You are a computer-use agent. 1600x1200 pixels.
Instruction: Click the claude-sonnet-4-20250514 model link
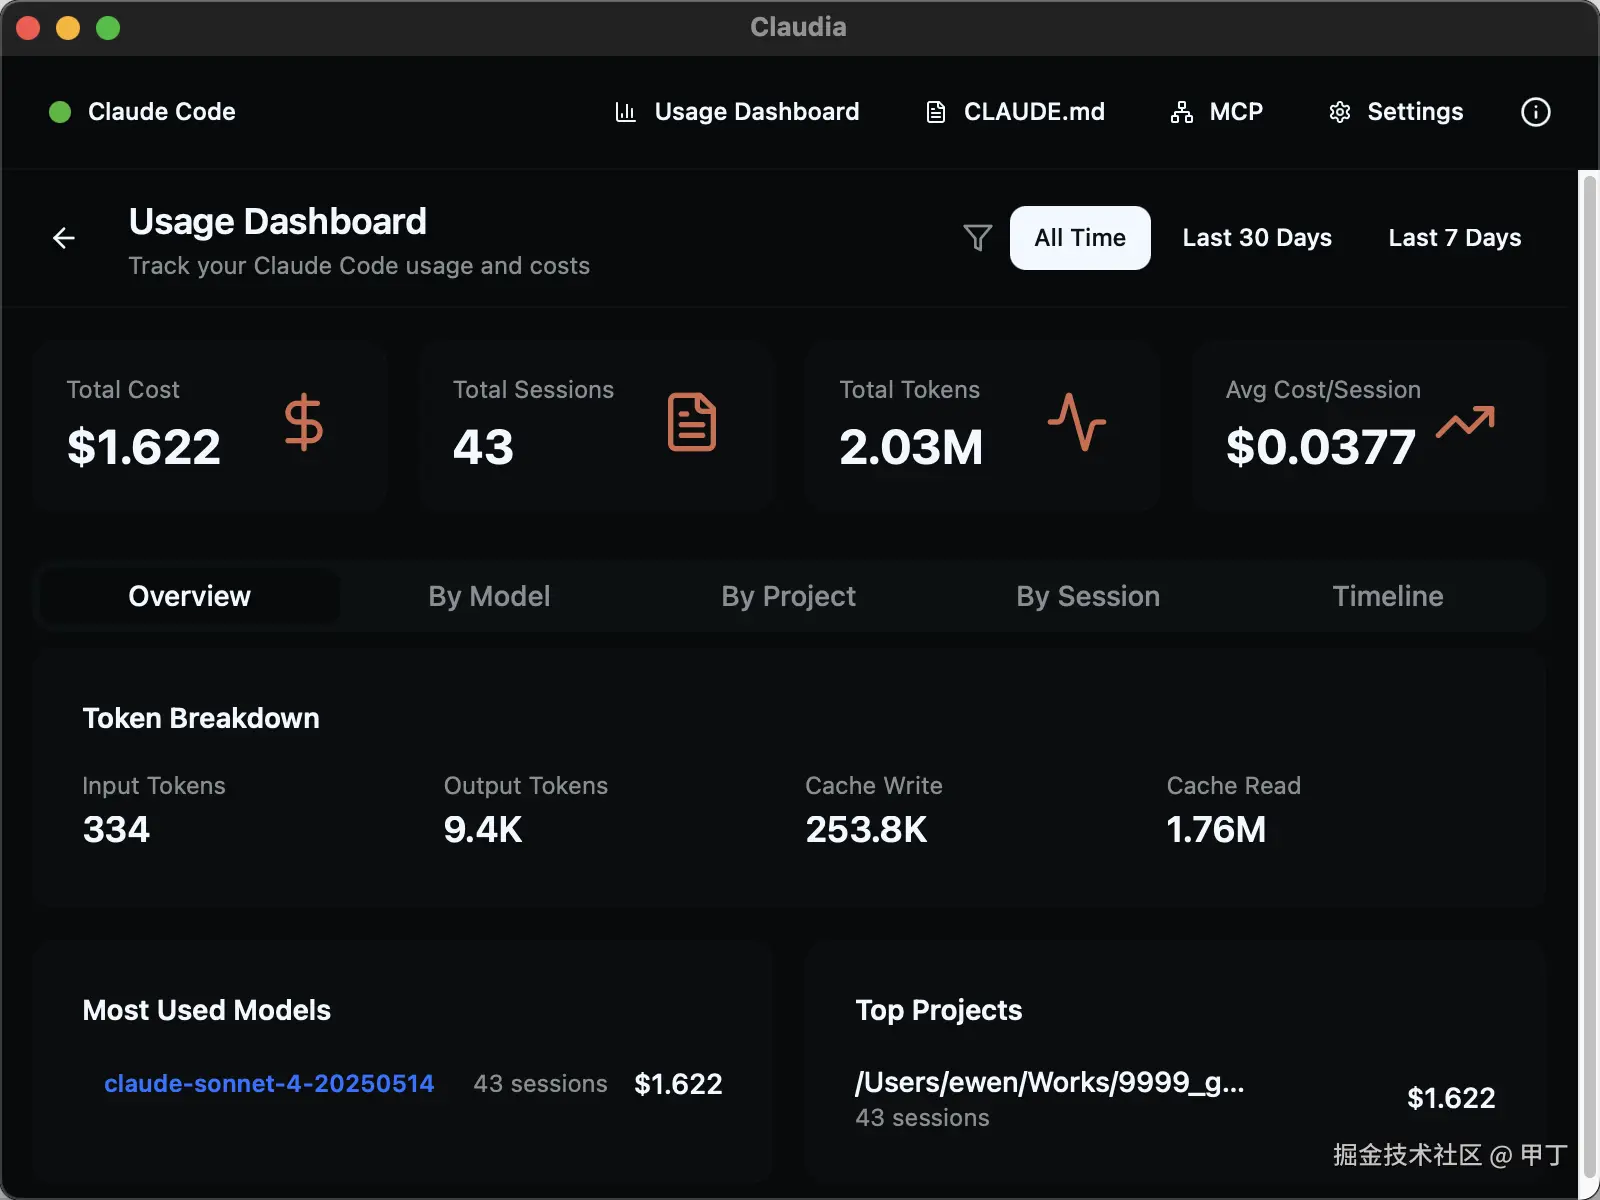(269, 1084)
